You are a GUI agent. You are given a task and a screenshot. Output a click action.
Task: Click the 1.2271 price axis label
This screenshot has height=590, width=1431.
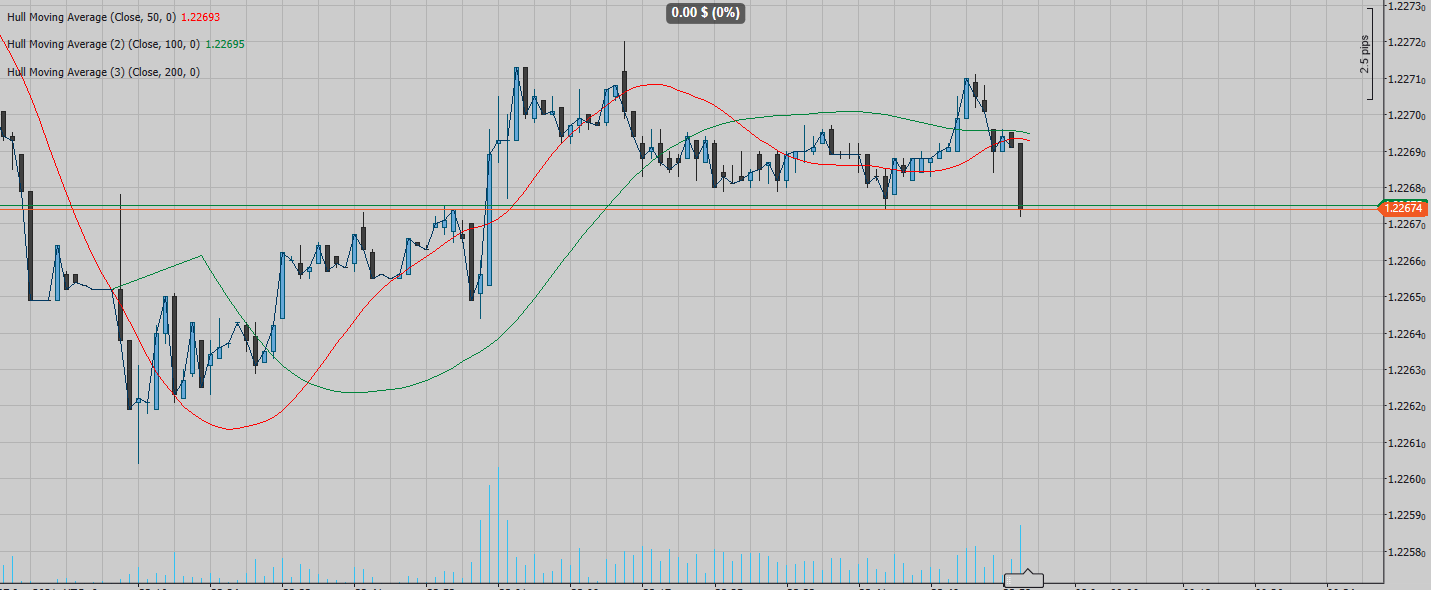(1406, 79)
